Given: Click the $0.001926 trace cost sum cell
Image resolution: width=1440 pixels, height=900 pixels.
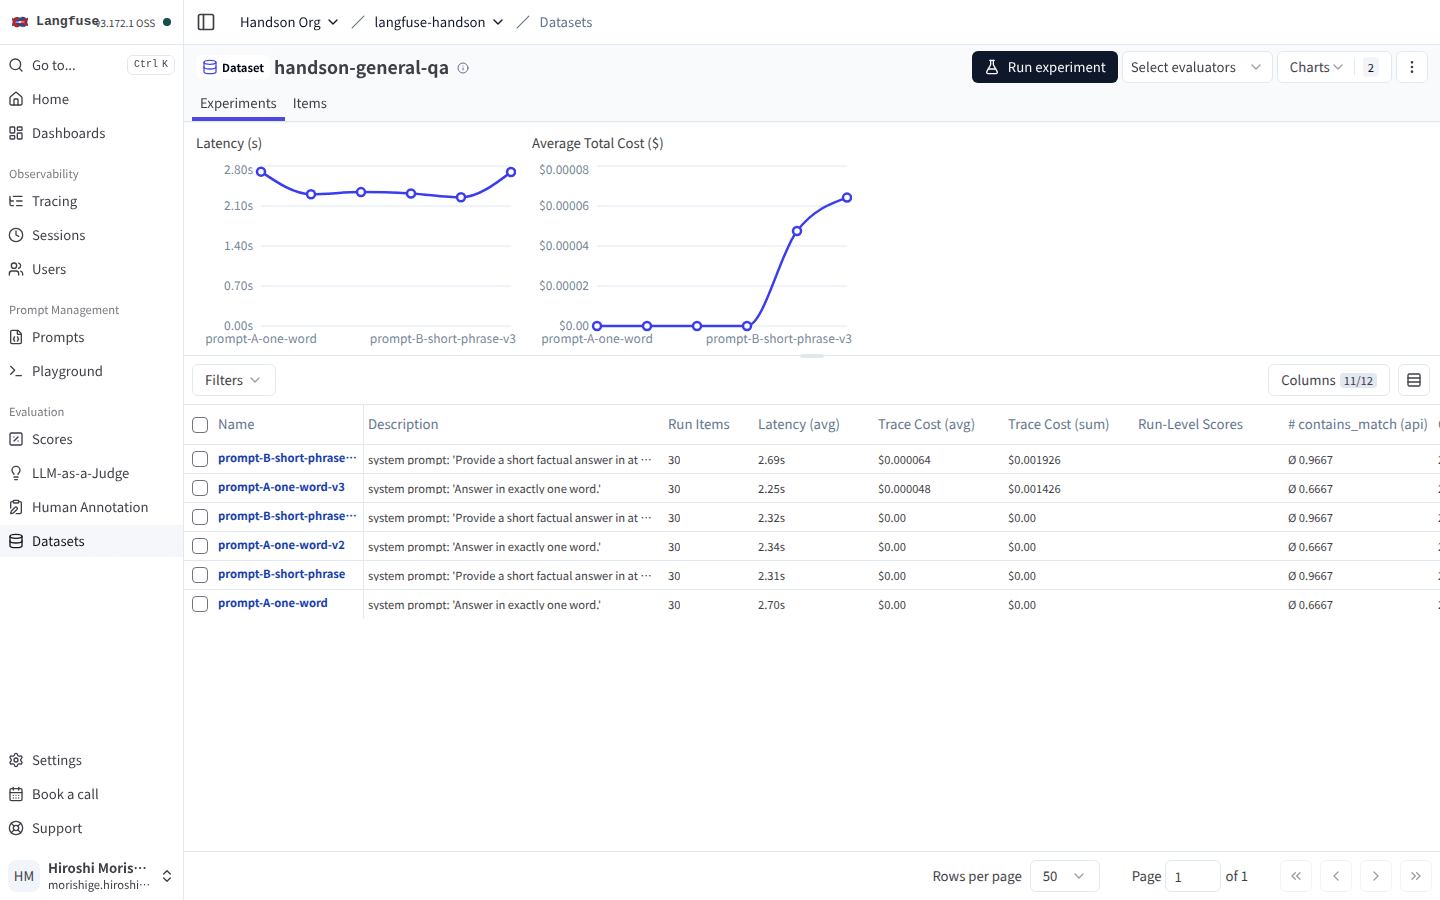Looking at the screenshot, I should (1034, 460).
